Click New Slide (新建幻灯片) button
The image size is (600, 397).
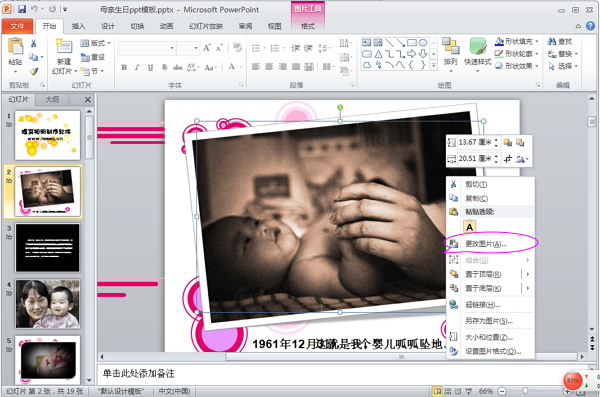(64, 56)
